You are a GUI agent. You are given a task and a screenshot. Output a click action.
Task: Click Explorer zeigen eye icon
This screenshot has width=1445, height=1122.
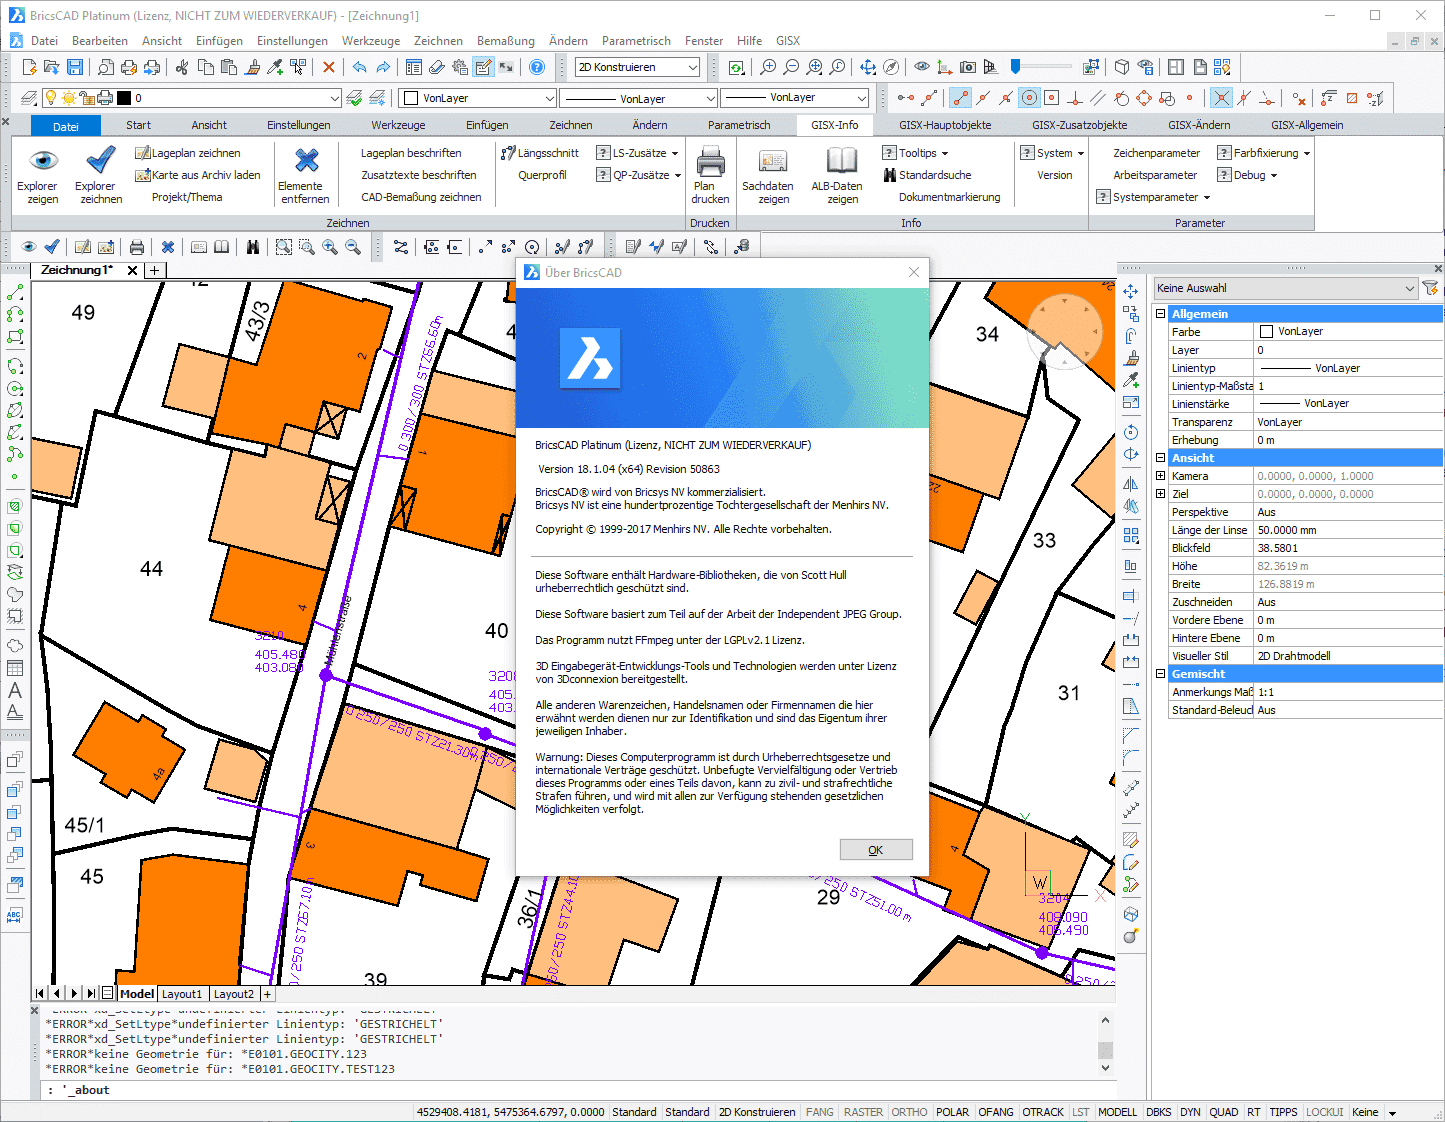[43, 160]
